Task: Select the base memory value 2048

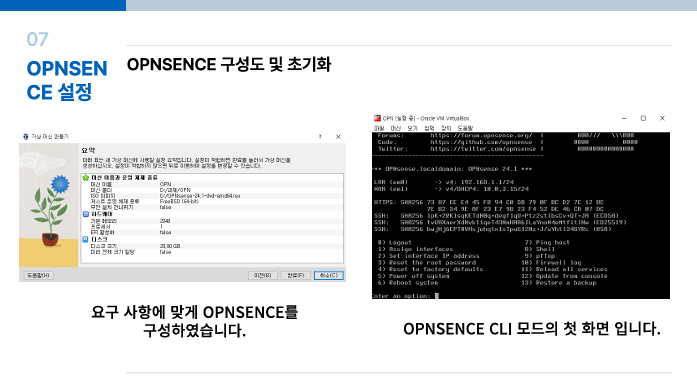Action: [x=165, y=221]
